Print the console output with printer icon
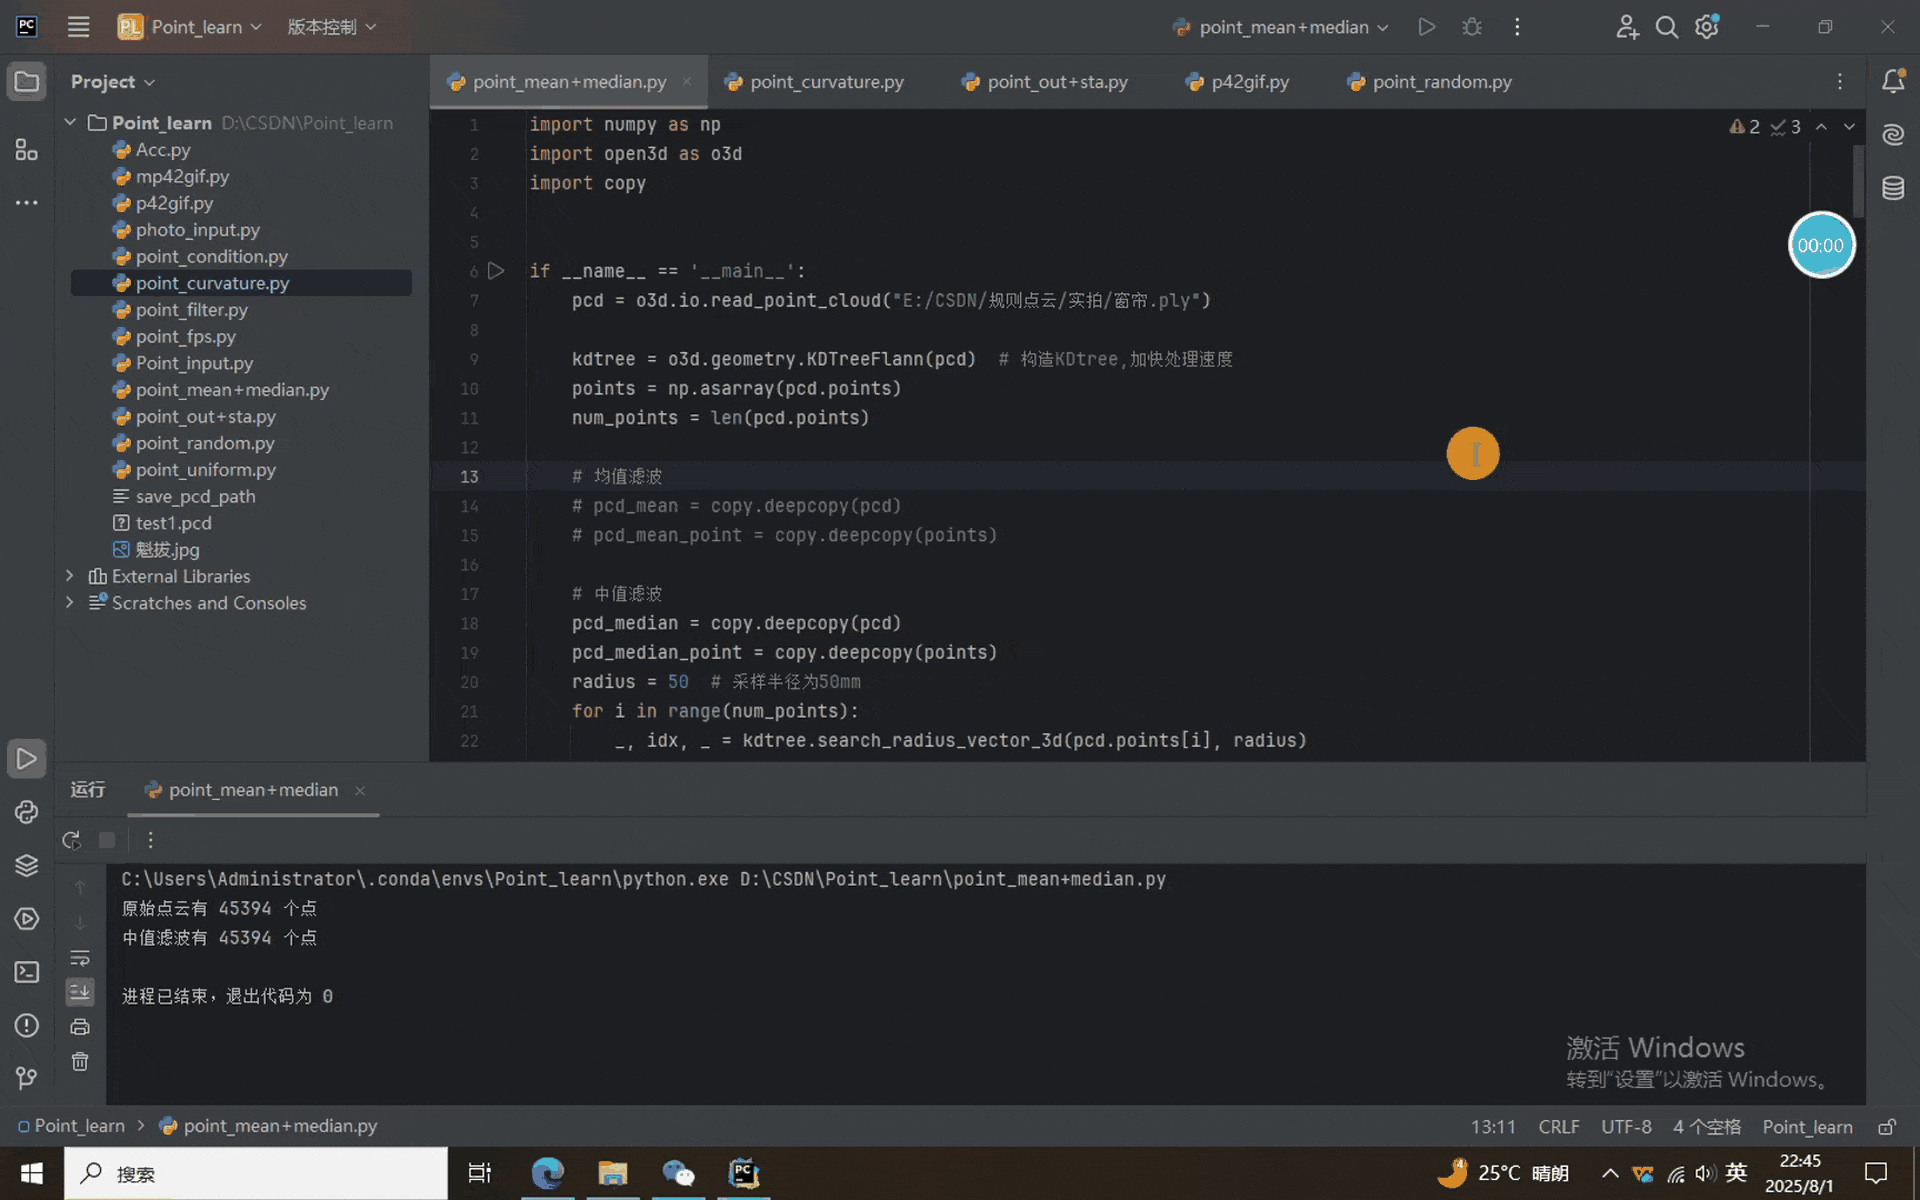Viewport: 1920px width, 1200px height. click(80, 1027)
